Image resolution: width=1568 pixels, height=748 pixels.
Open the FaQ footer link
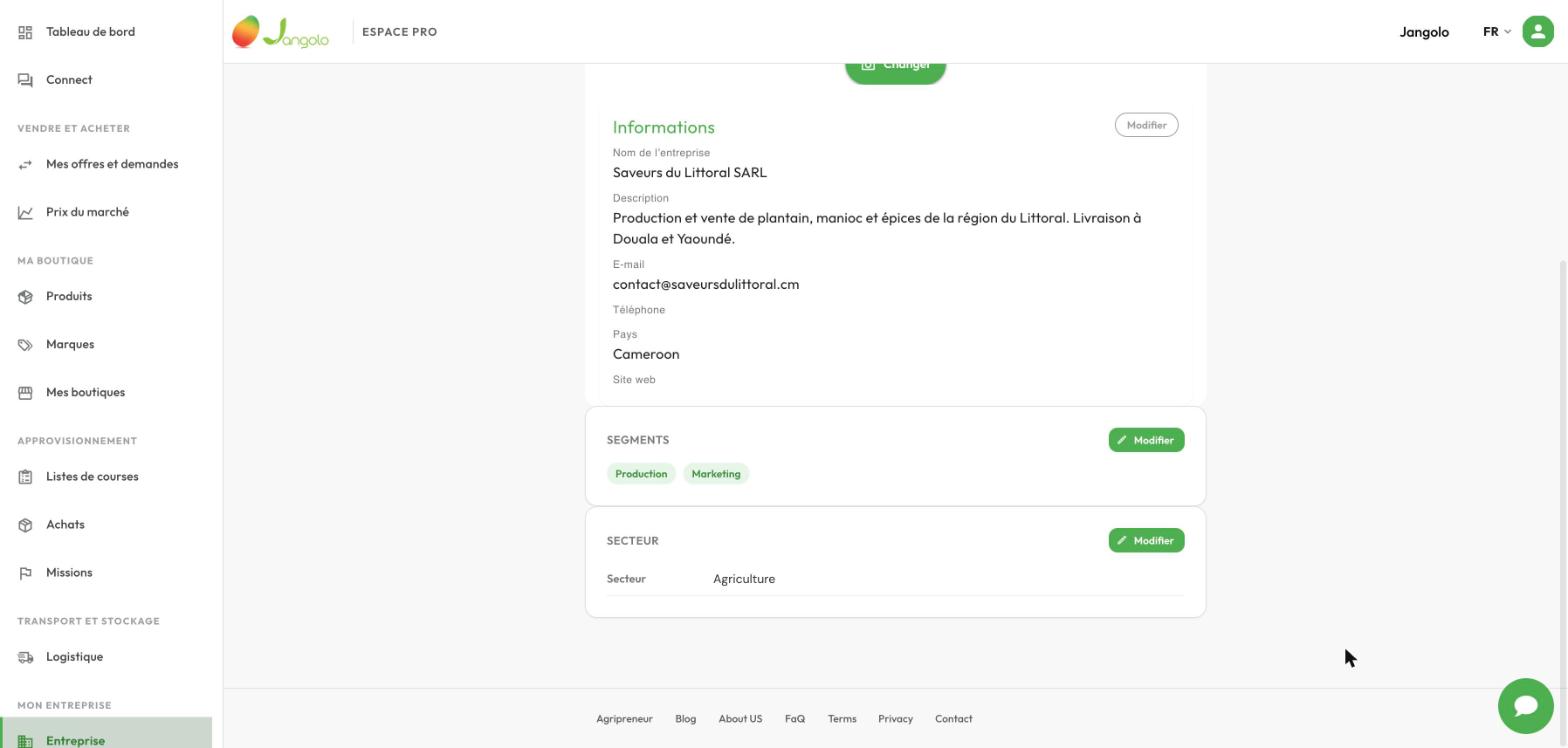tap(795, 719)
